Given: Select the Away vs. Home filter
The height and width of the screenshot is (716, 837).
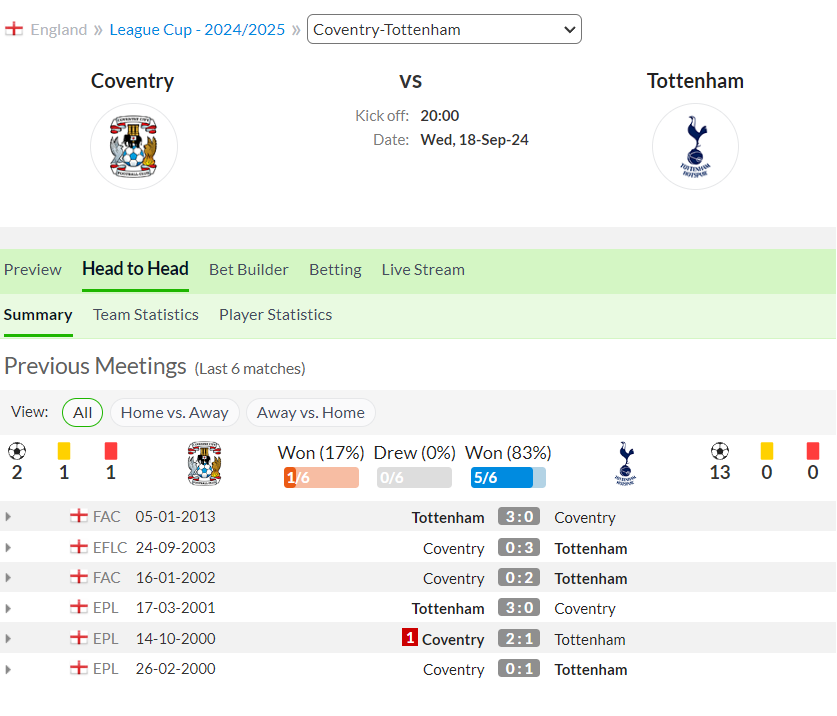Looking at the screenshot, I should point(311,413).
